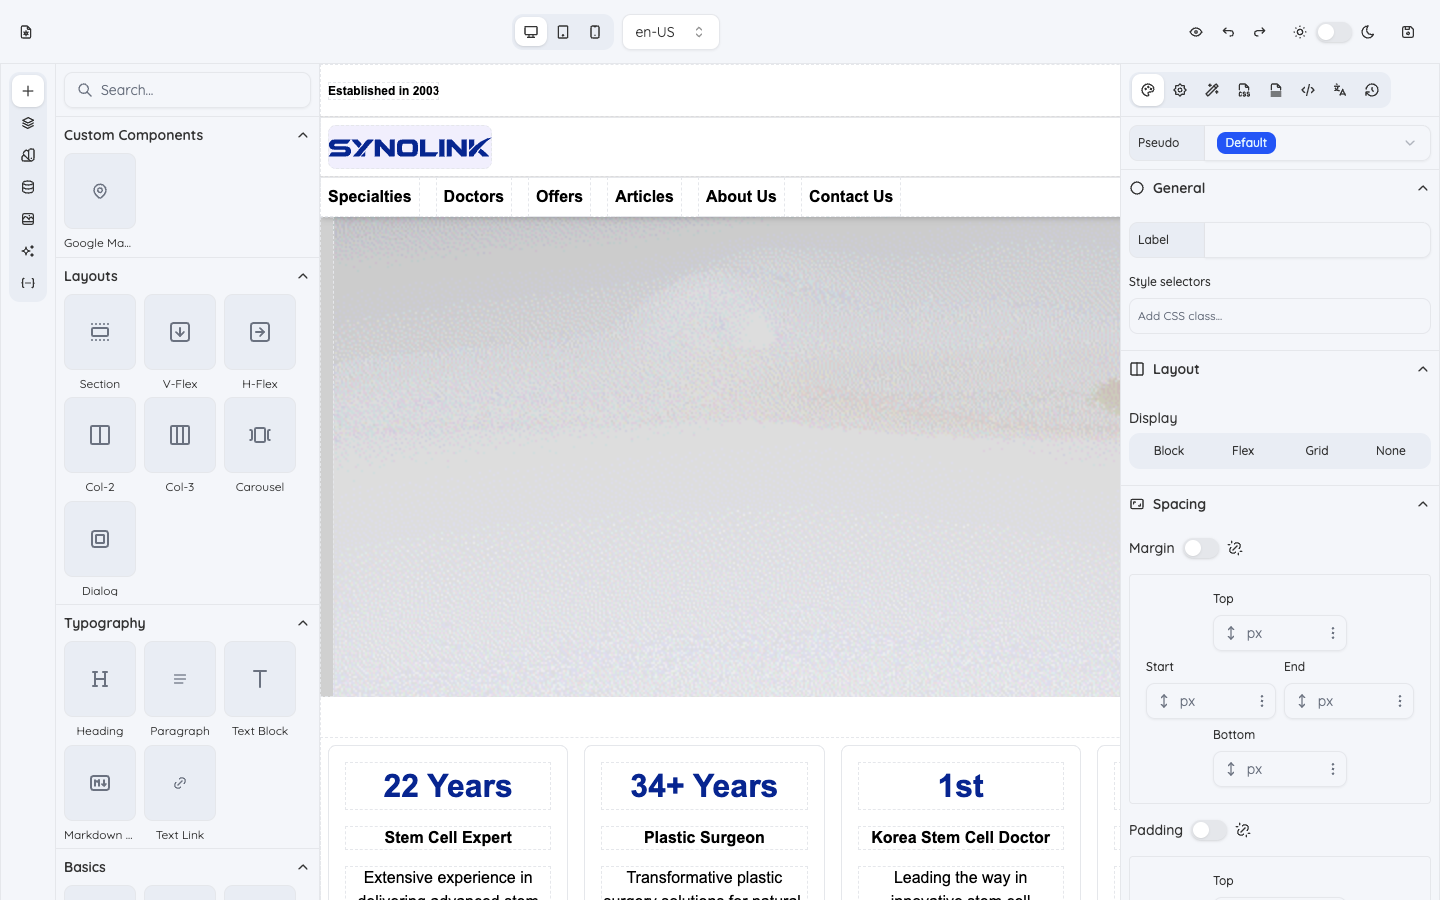Set display to None

point(1391,451)
